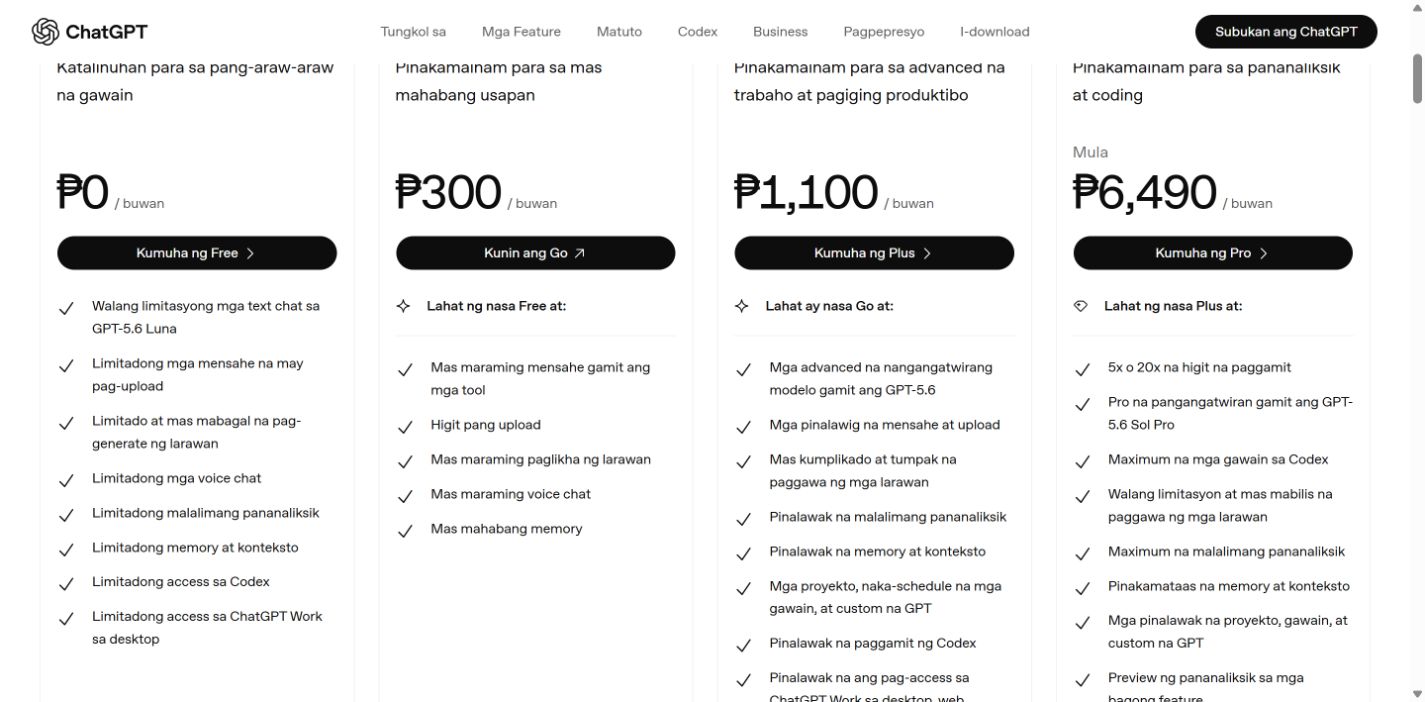Click the sparkle icon beside Lahat ng nasa Free

[x=404, y=307]
